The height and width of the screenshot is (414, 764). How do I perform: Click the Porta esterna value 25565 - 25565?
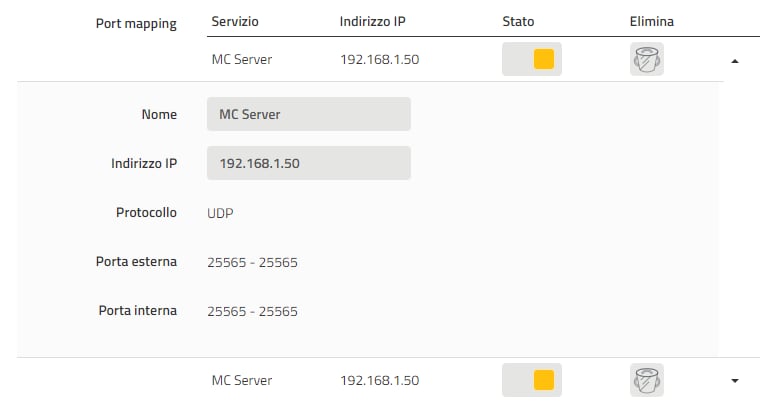coord(252,263)
